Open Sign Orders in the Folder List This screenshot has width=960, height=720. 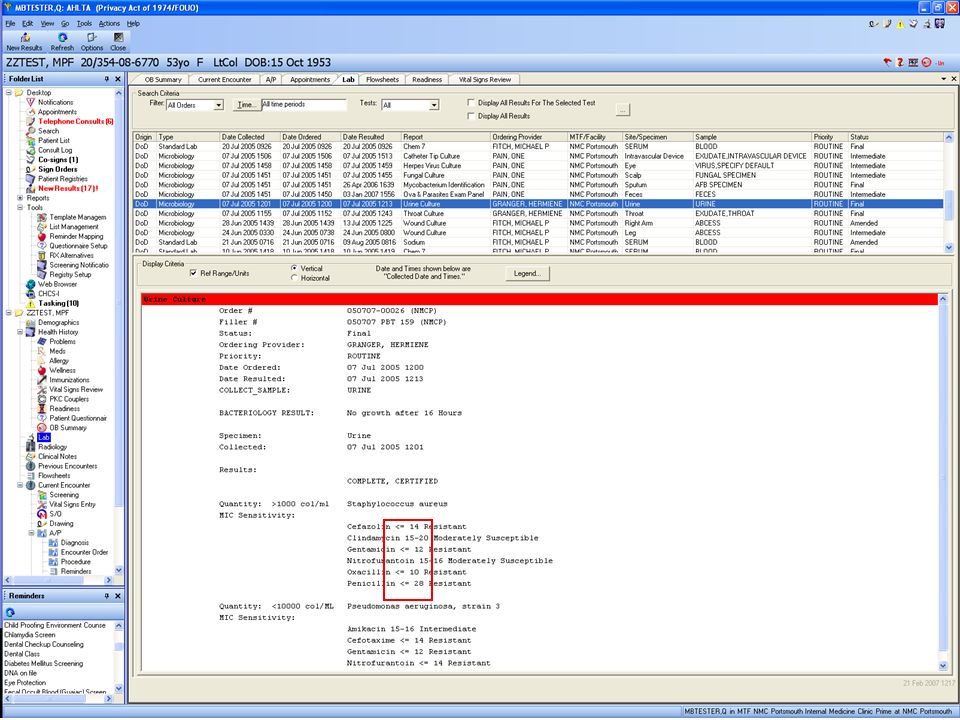[x=58, y=169]
